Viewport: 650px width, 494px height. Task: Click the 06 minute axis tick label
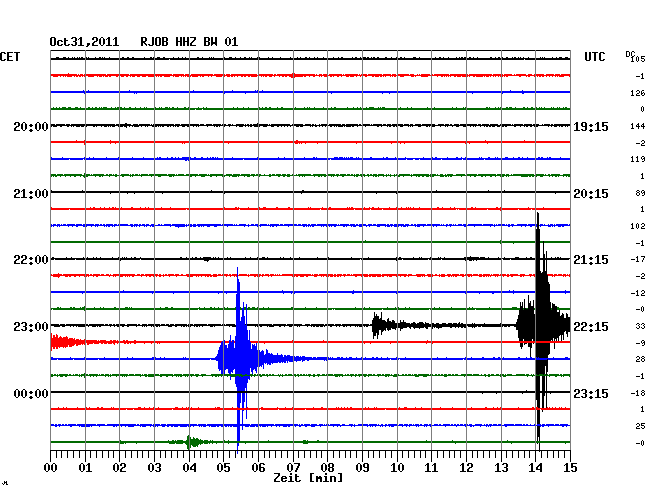(x=258, y=468)
